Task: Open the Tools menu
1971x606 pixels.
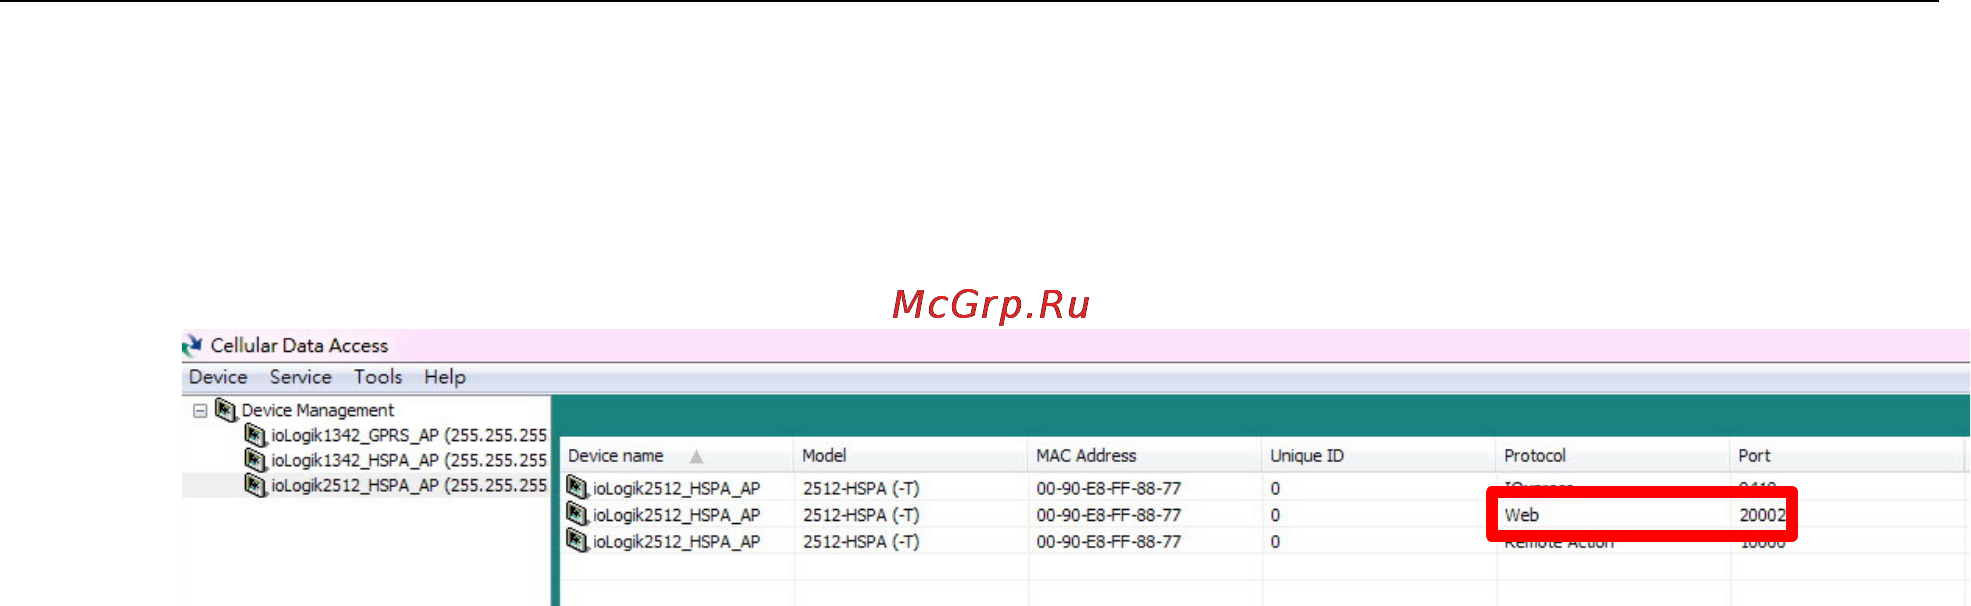Action: [378, 377]
